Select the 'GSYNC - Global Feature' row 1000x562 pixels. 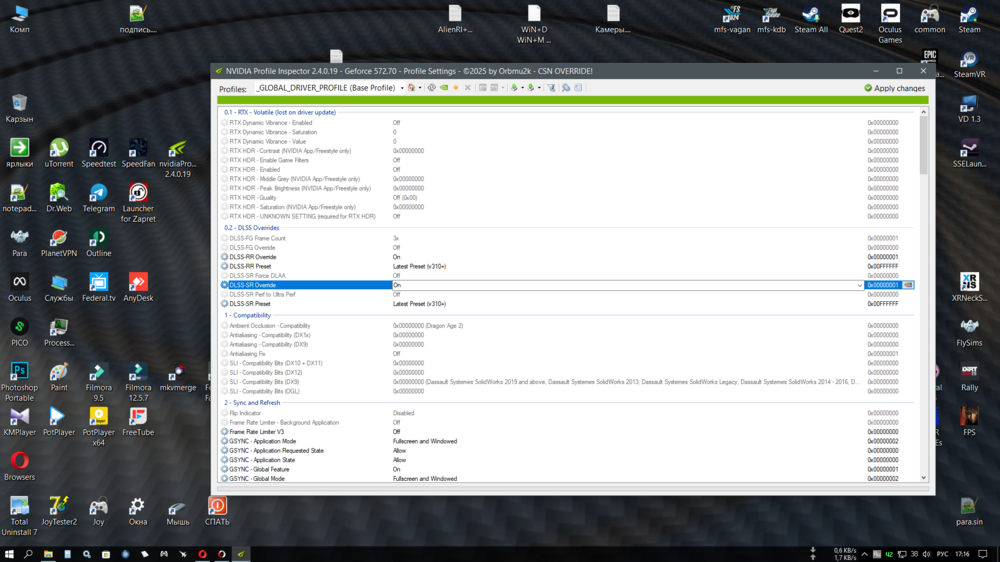568,469
